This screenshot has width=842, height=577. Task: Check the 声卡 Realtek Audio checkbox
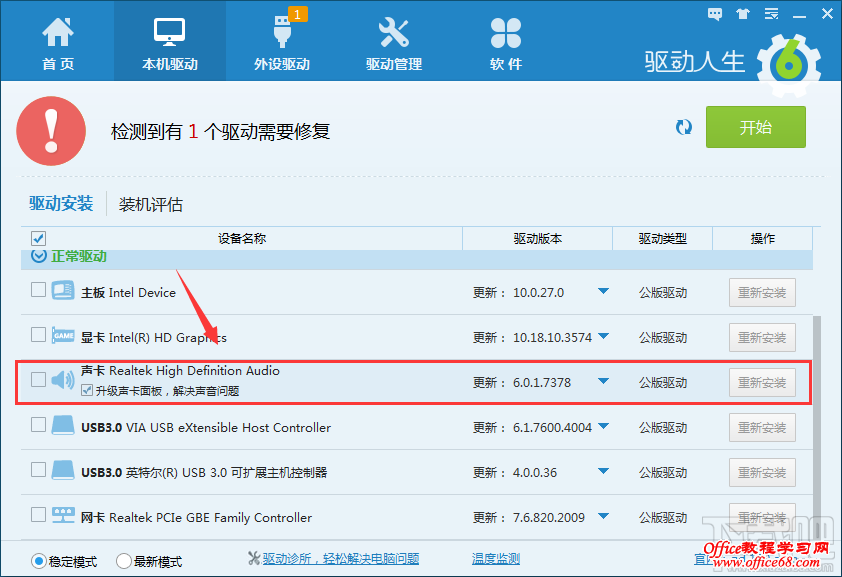click(38, 379)
